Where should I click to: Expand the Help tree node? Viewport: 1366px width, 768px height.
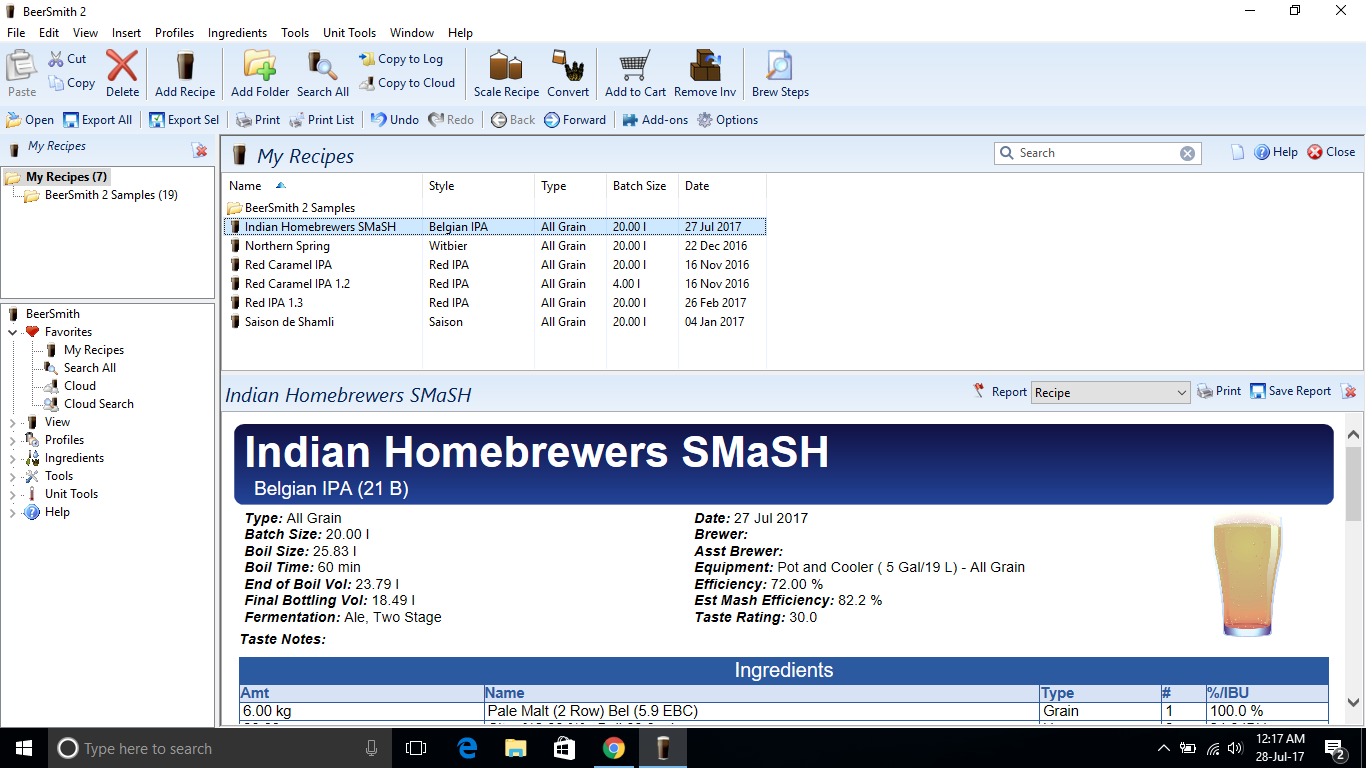coord(13,512)
